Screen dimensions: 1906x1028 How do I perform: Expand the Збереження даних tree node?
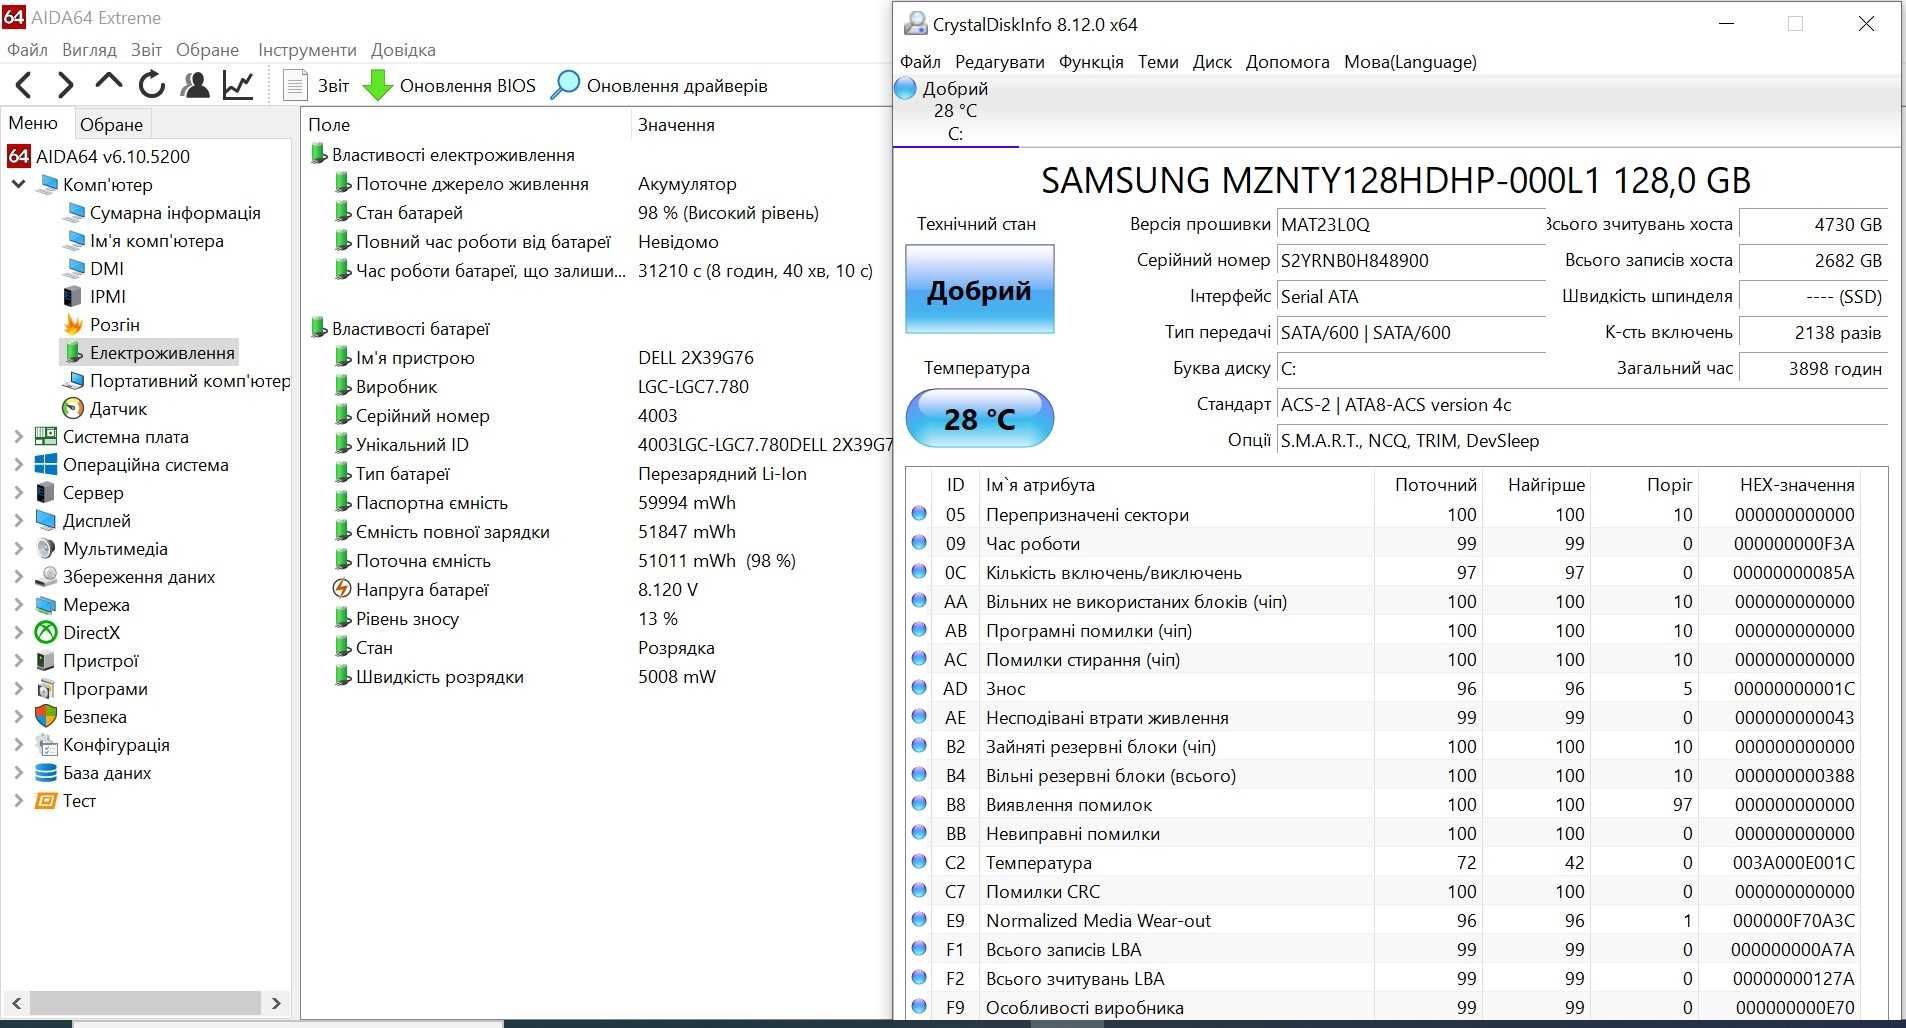(18, 577)
